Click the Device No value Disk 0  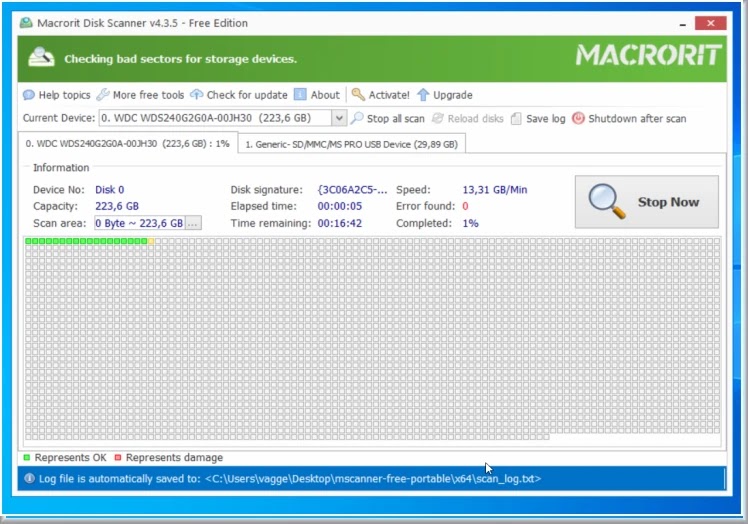click(109, 189)
